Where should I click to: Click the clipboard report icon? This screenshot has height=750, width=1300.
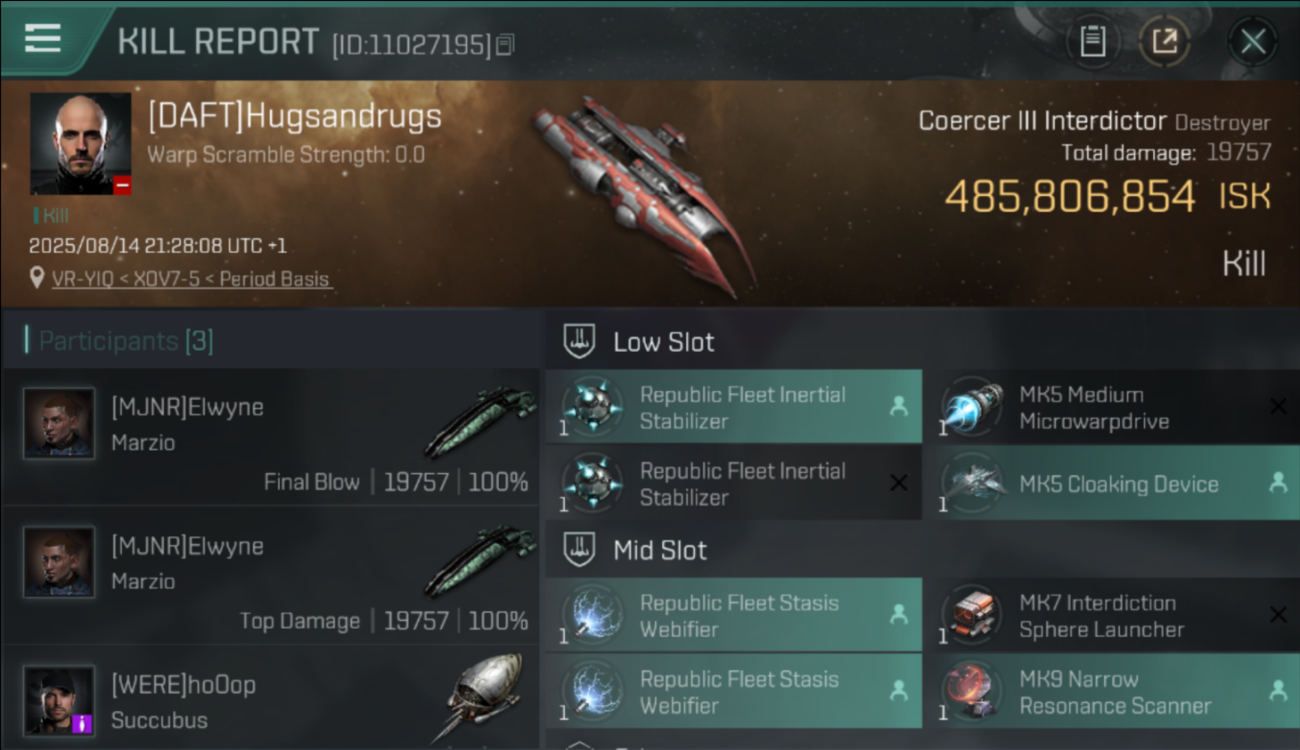(1092, 41)
